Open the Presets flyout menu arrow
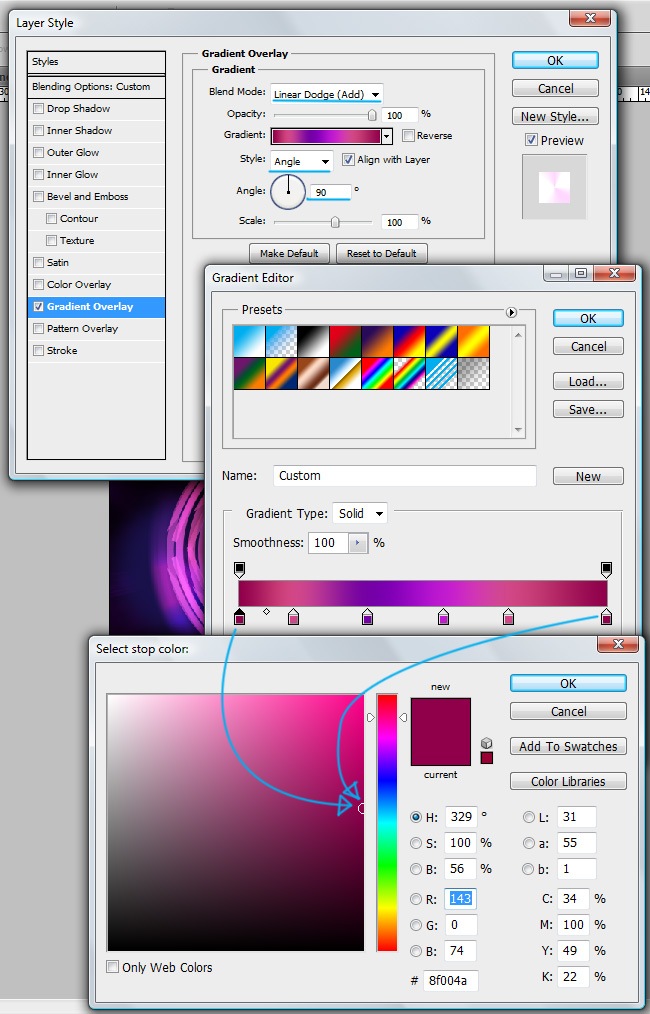The height and width of the screenshot is (1014, 650). (511, 312)
